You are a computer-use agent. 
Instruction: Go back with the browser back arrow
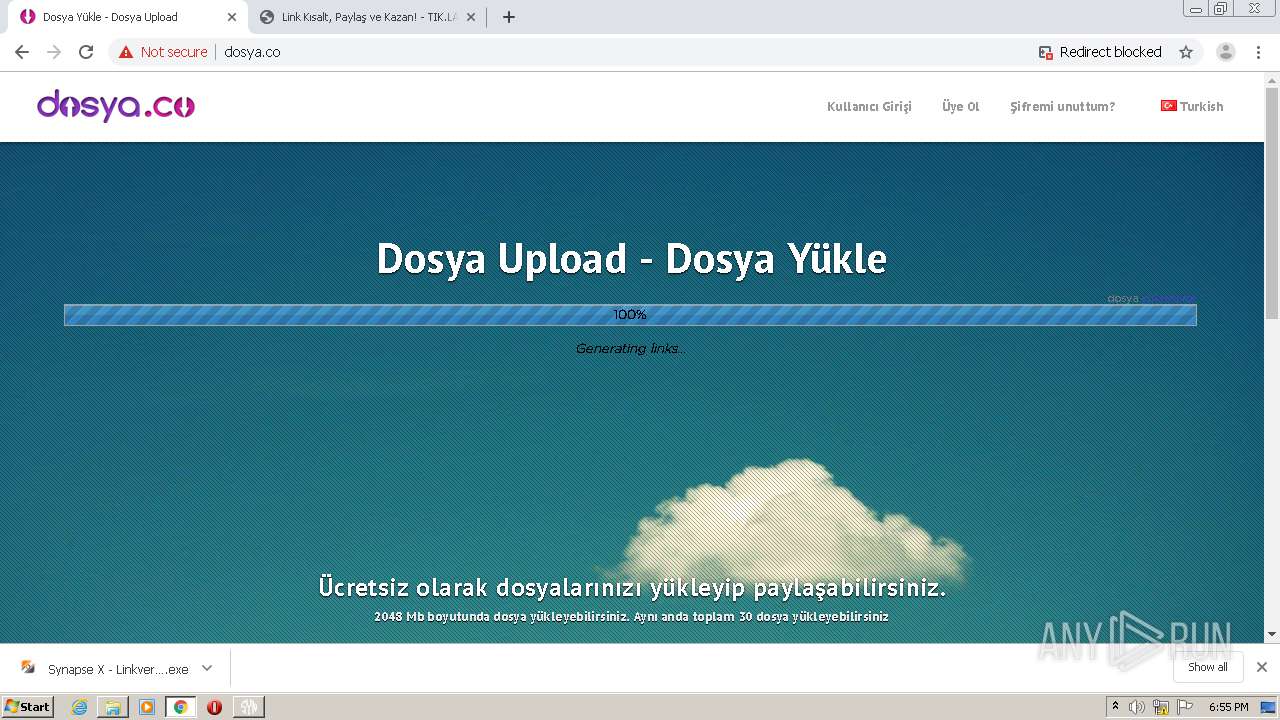(x=22, y=52)
